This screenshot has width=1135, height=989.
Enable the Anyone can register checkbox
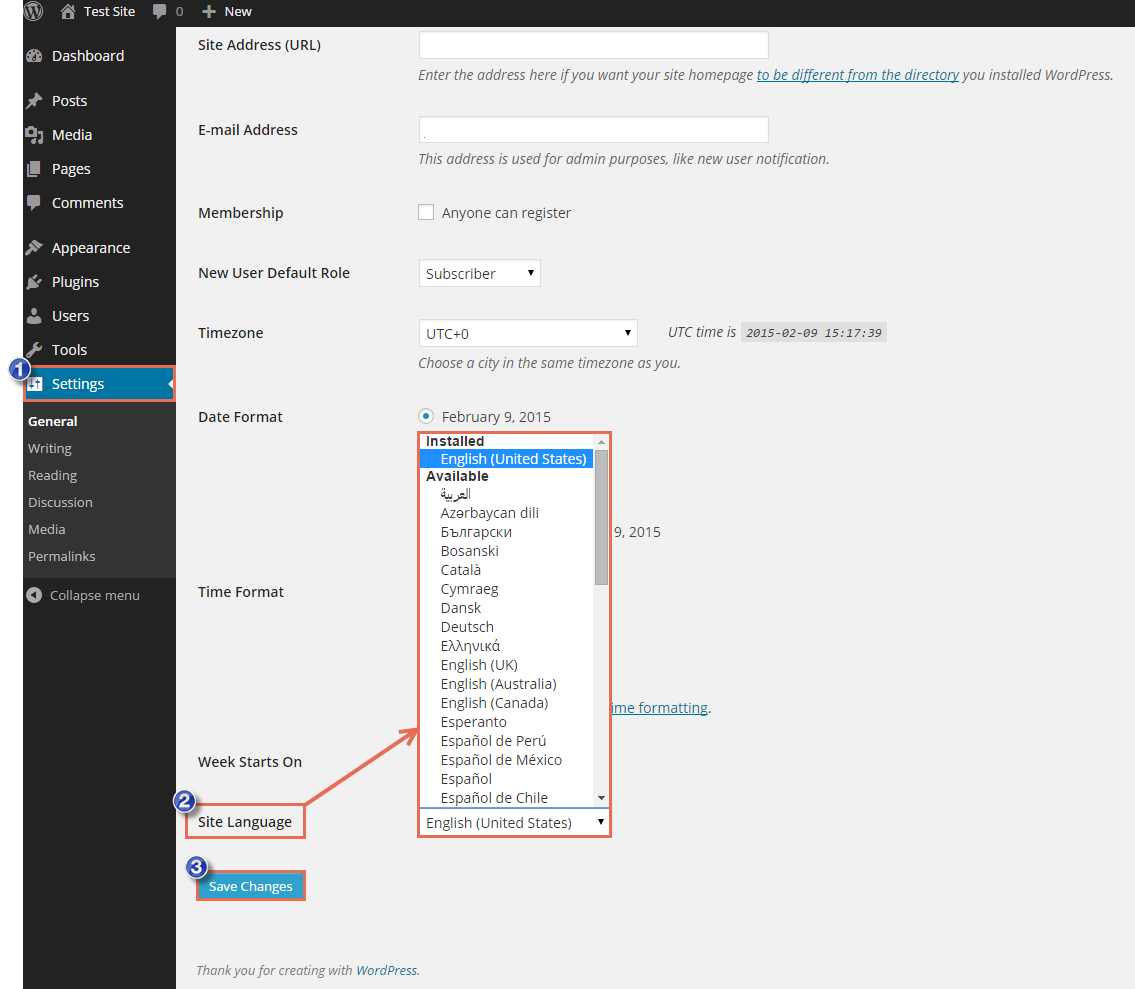pos(426,212)
